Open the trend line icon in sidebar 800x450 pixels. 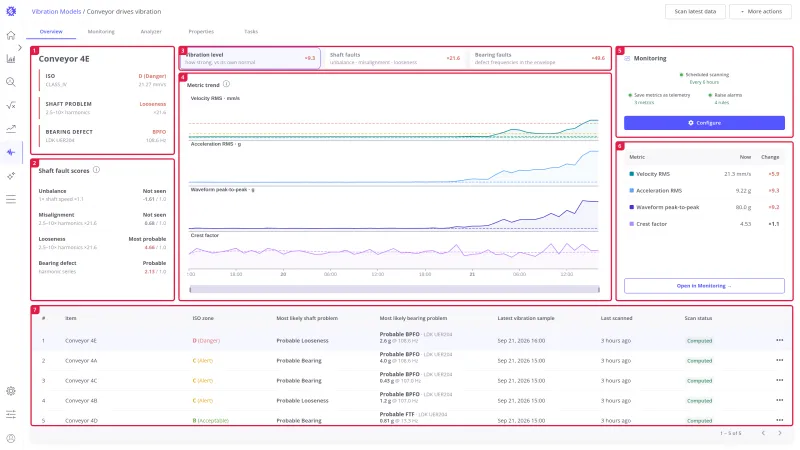click(x=11, y=129)
